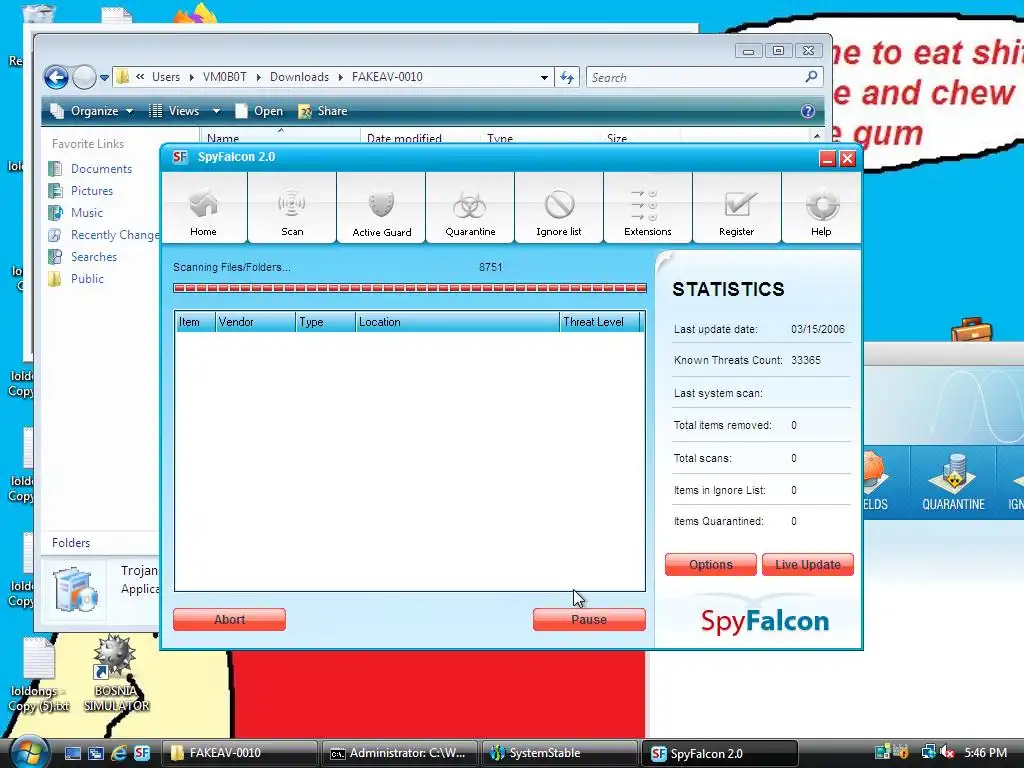1024x768 pixels.
Task: Run Live Update in SpyFalcon
Action: 808,564
